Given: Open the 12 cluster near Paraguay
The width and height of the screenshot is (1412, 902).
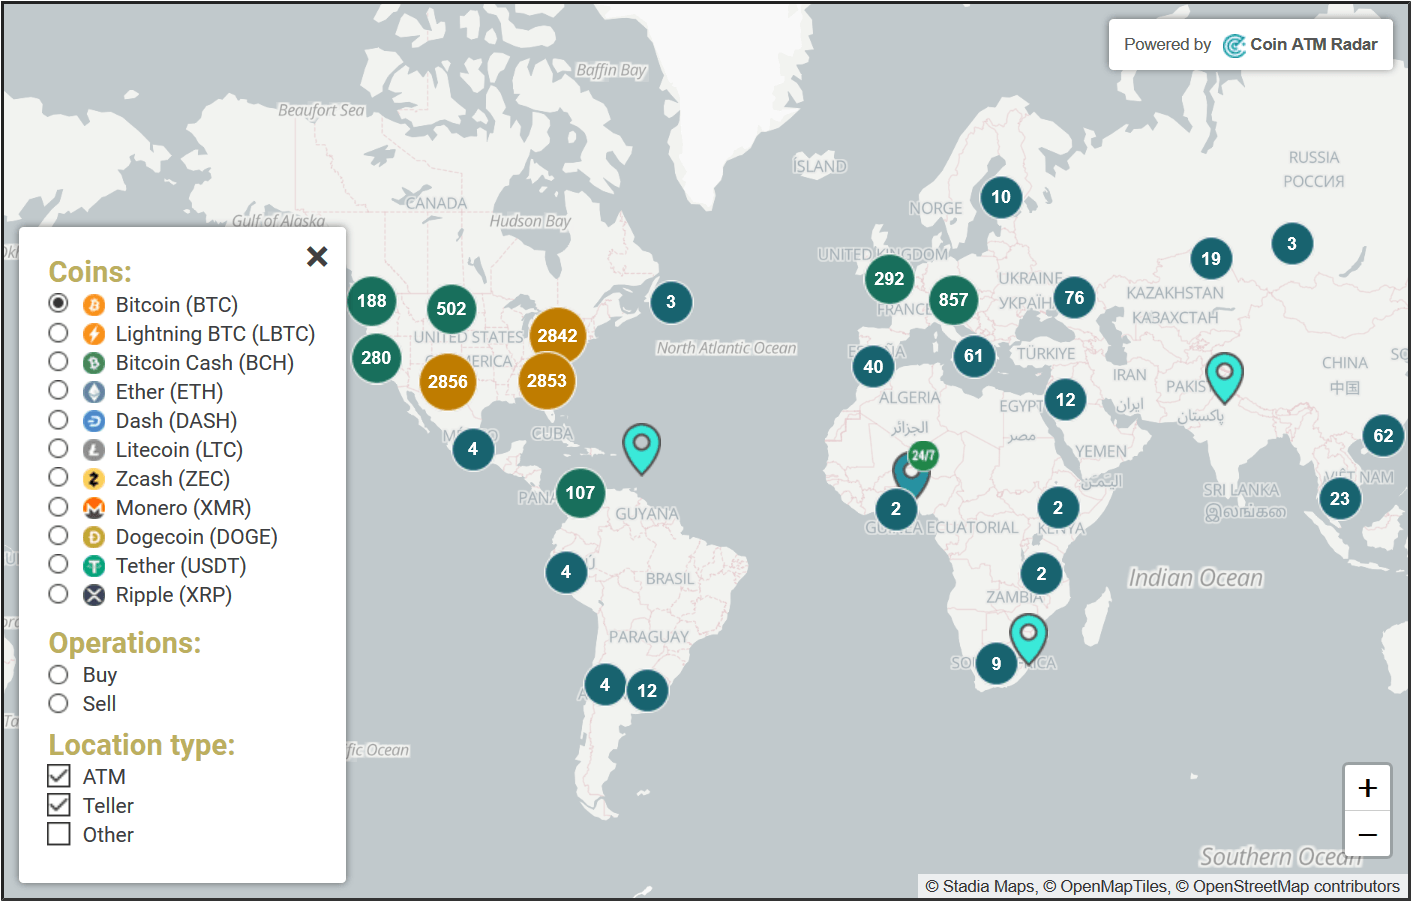Looking at the screenshot, I should coord(647,691).
